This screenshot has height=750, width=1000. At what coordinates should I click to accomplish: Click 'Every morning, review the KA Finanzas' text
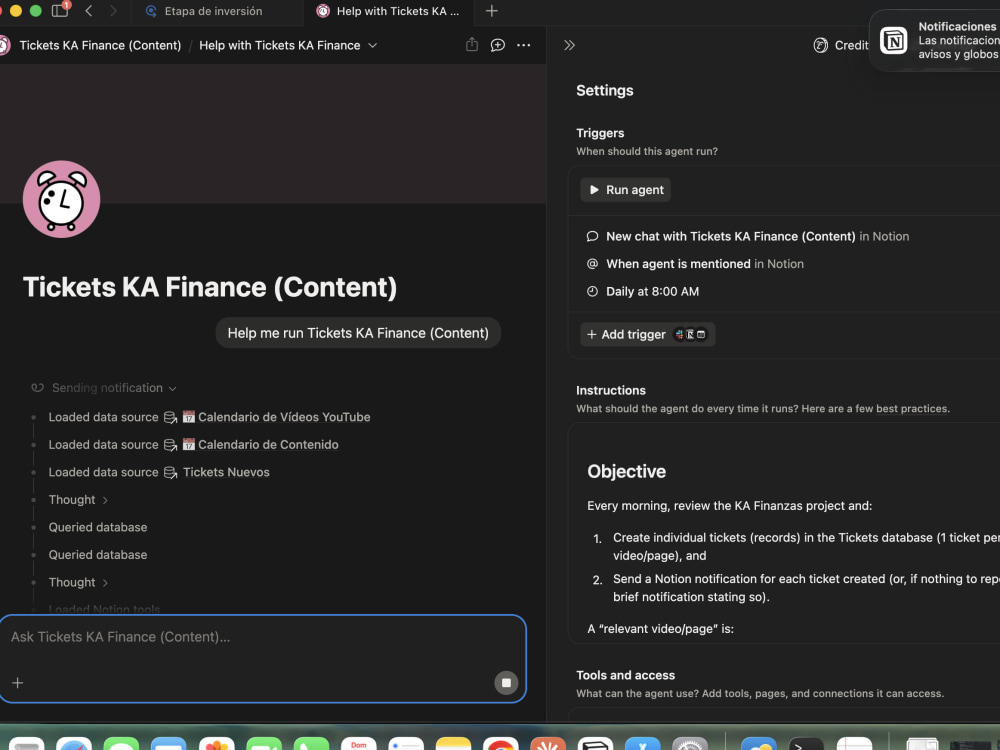[729, 506]
